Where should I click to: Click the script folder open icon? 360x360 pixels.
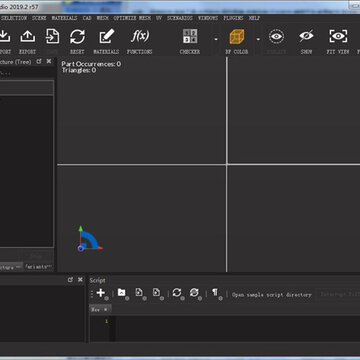pos(121,293)
